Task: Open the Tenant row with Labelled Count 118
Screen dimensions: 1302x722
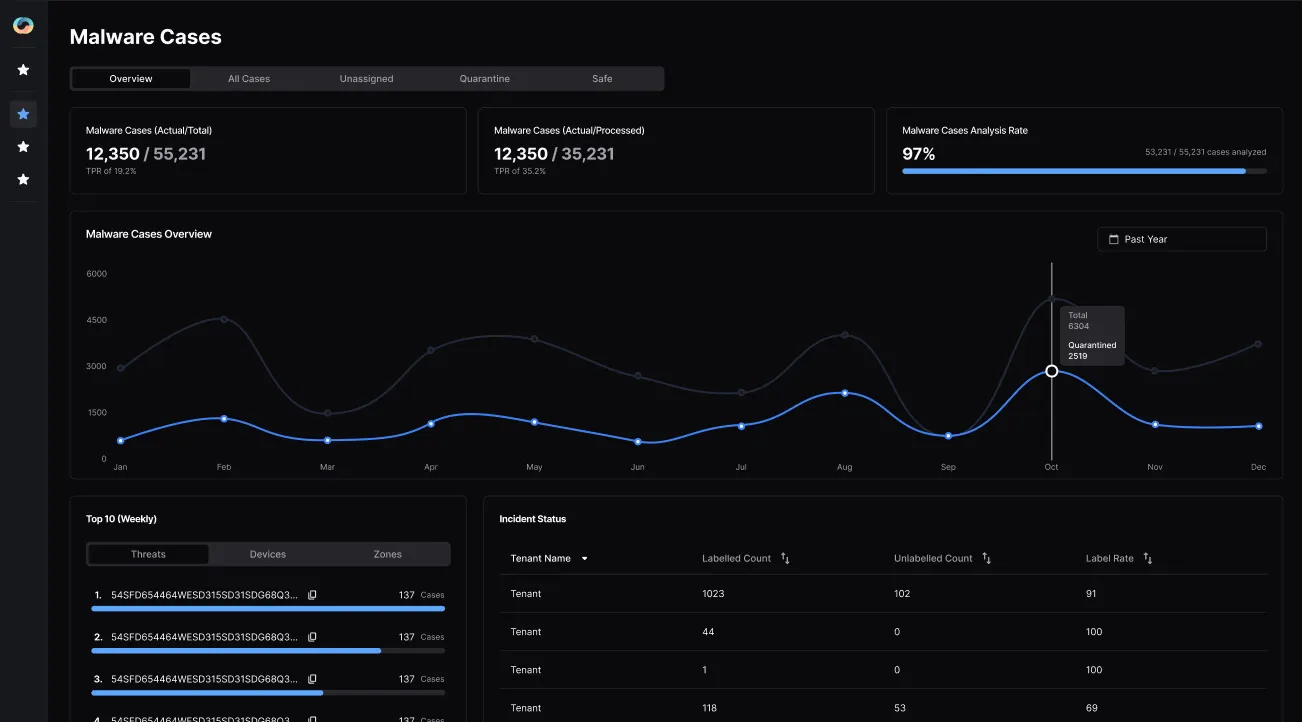Action: coord(883,708)
